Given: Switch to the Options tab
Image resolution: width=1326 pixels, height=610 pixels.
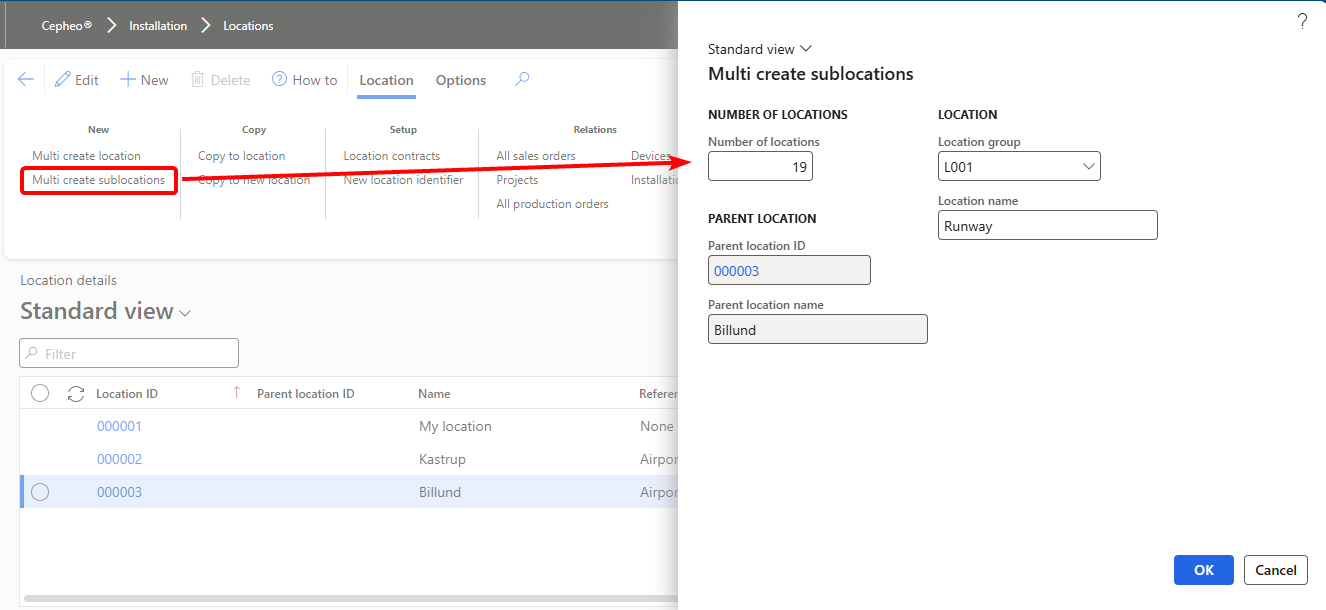Looking at the screenshot, I should click(461, 80).
